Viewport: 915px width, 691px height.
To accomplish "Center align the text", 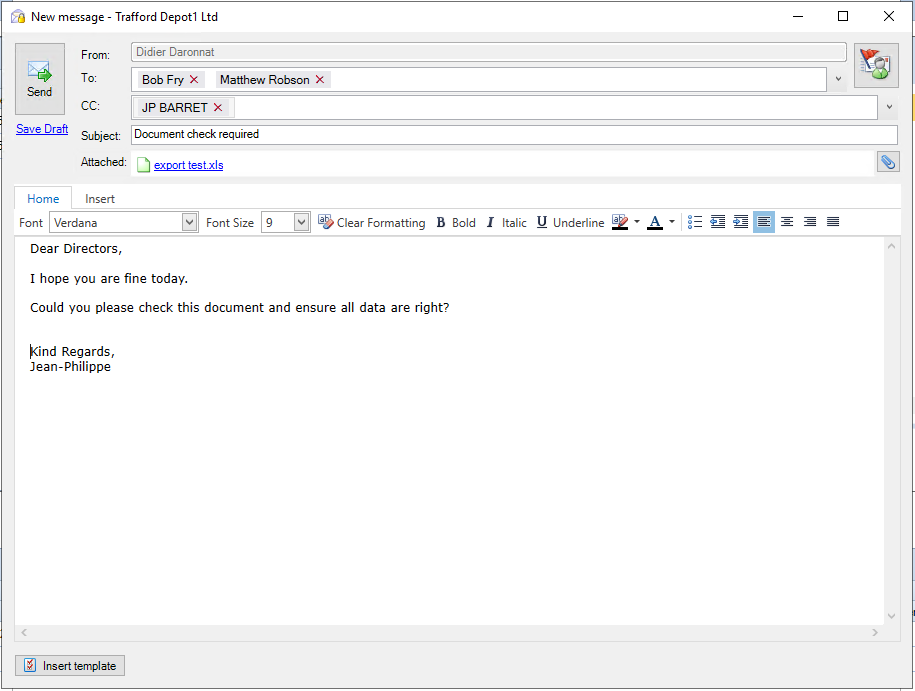I will (787, 222).
